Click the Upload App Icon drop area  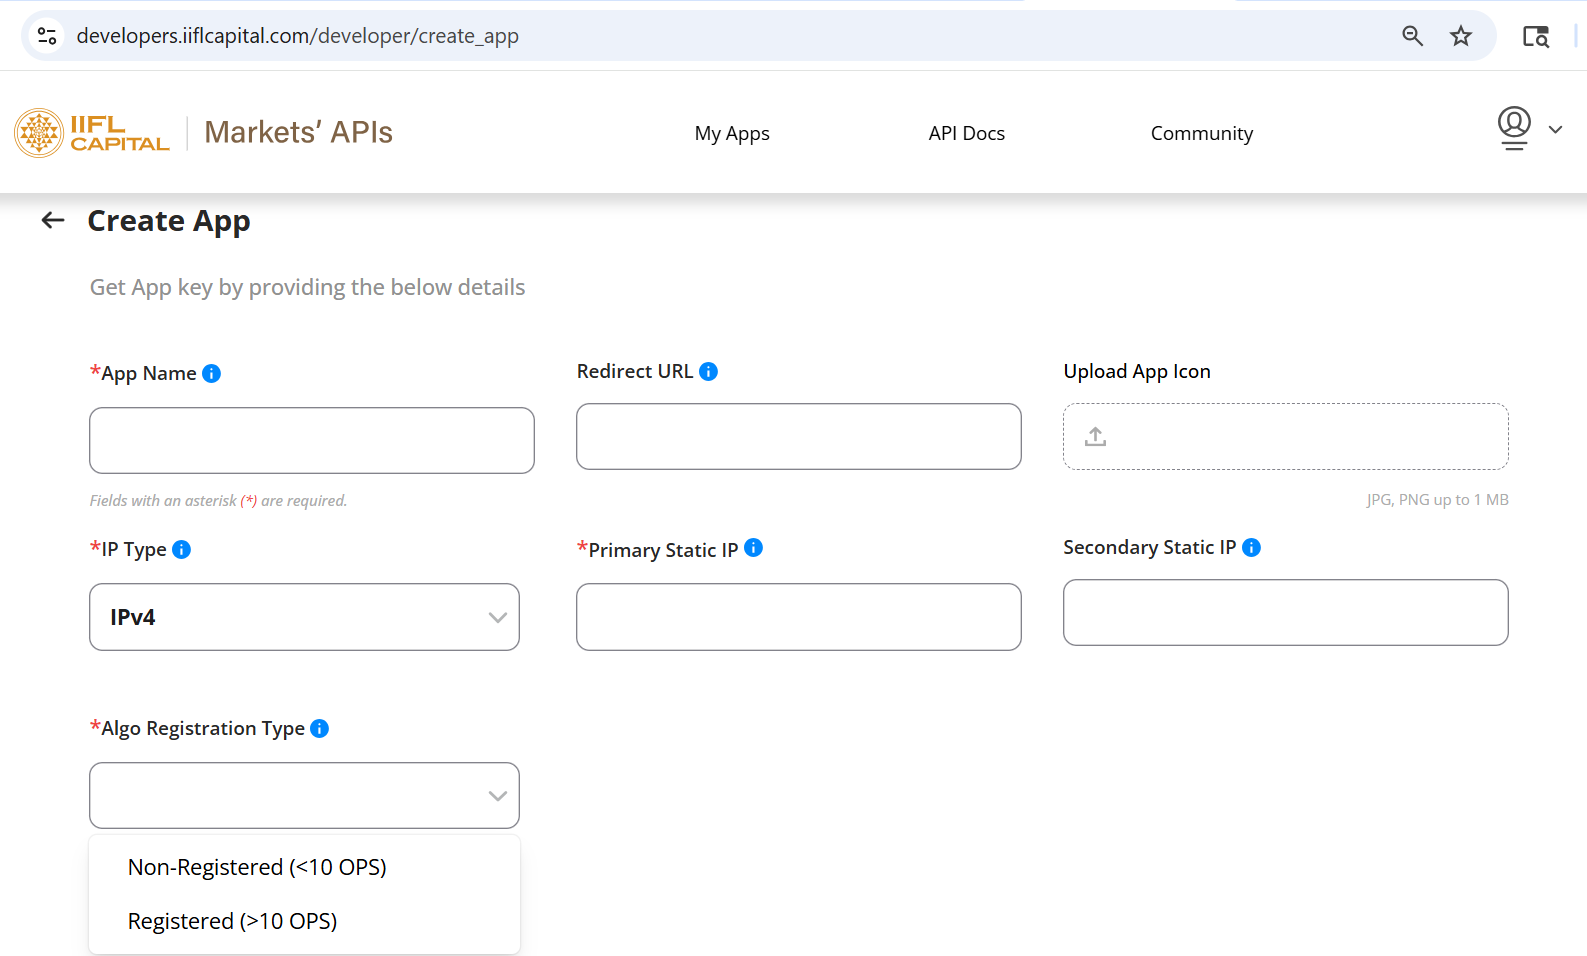click(1285, 436)
